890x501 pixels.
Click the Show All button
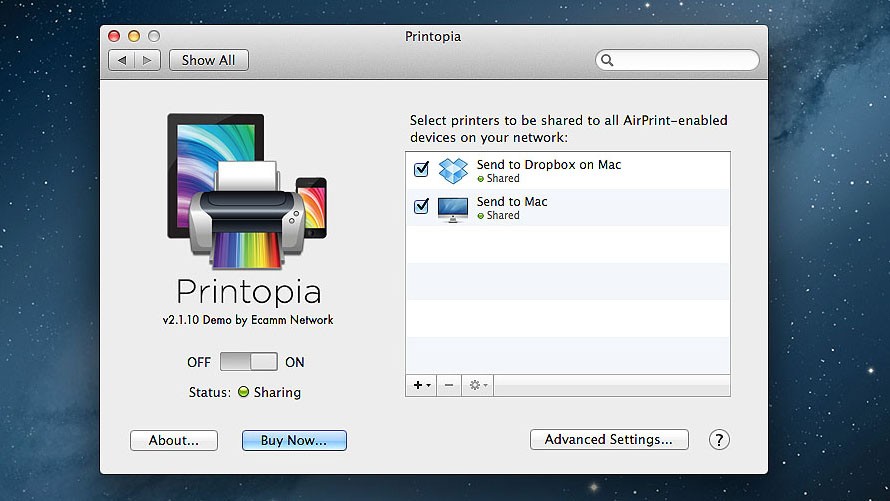point(208,60)
